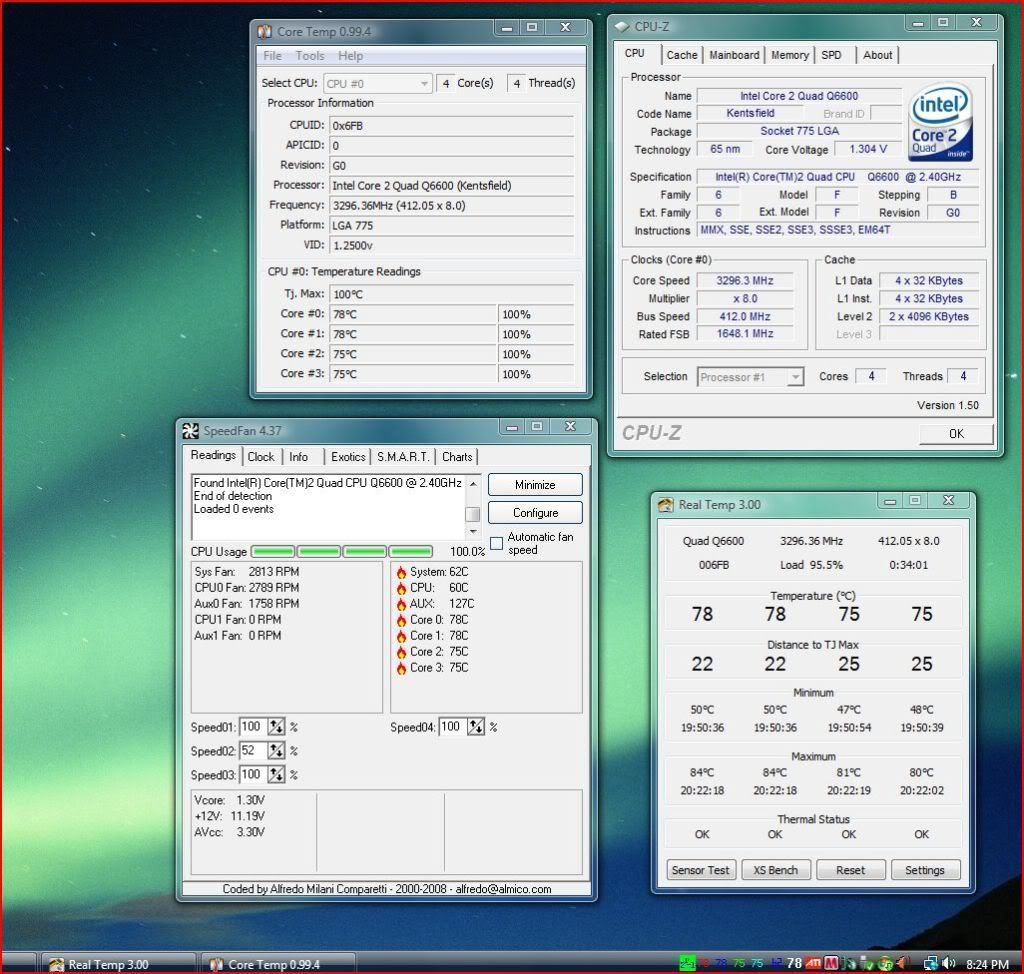The height and width of the screenshot is (974, 1024).
Task: Switch to the Clock tab in SpeedFan
Action: tap(261, 457)
